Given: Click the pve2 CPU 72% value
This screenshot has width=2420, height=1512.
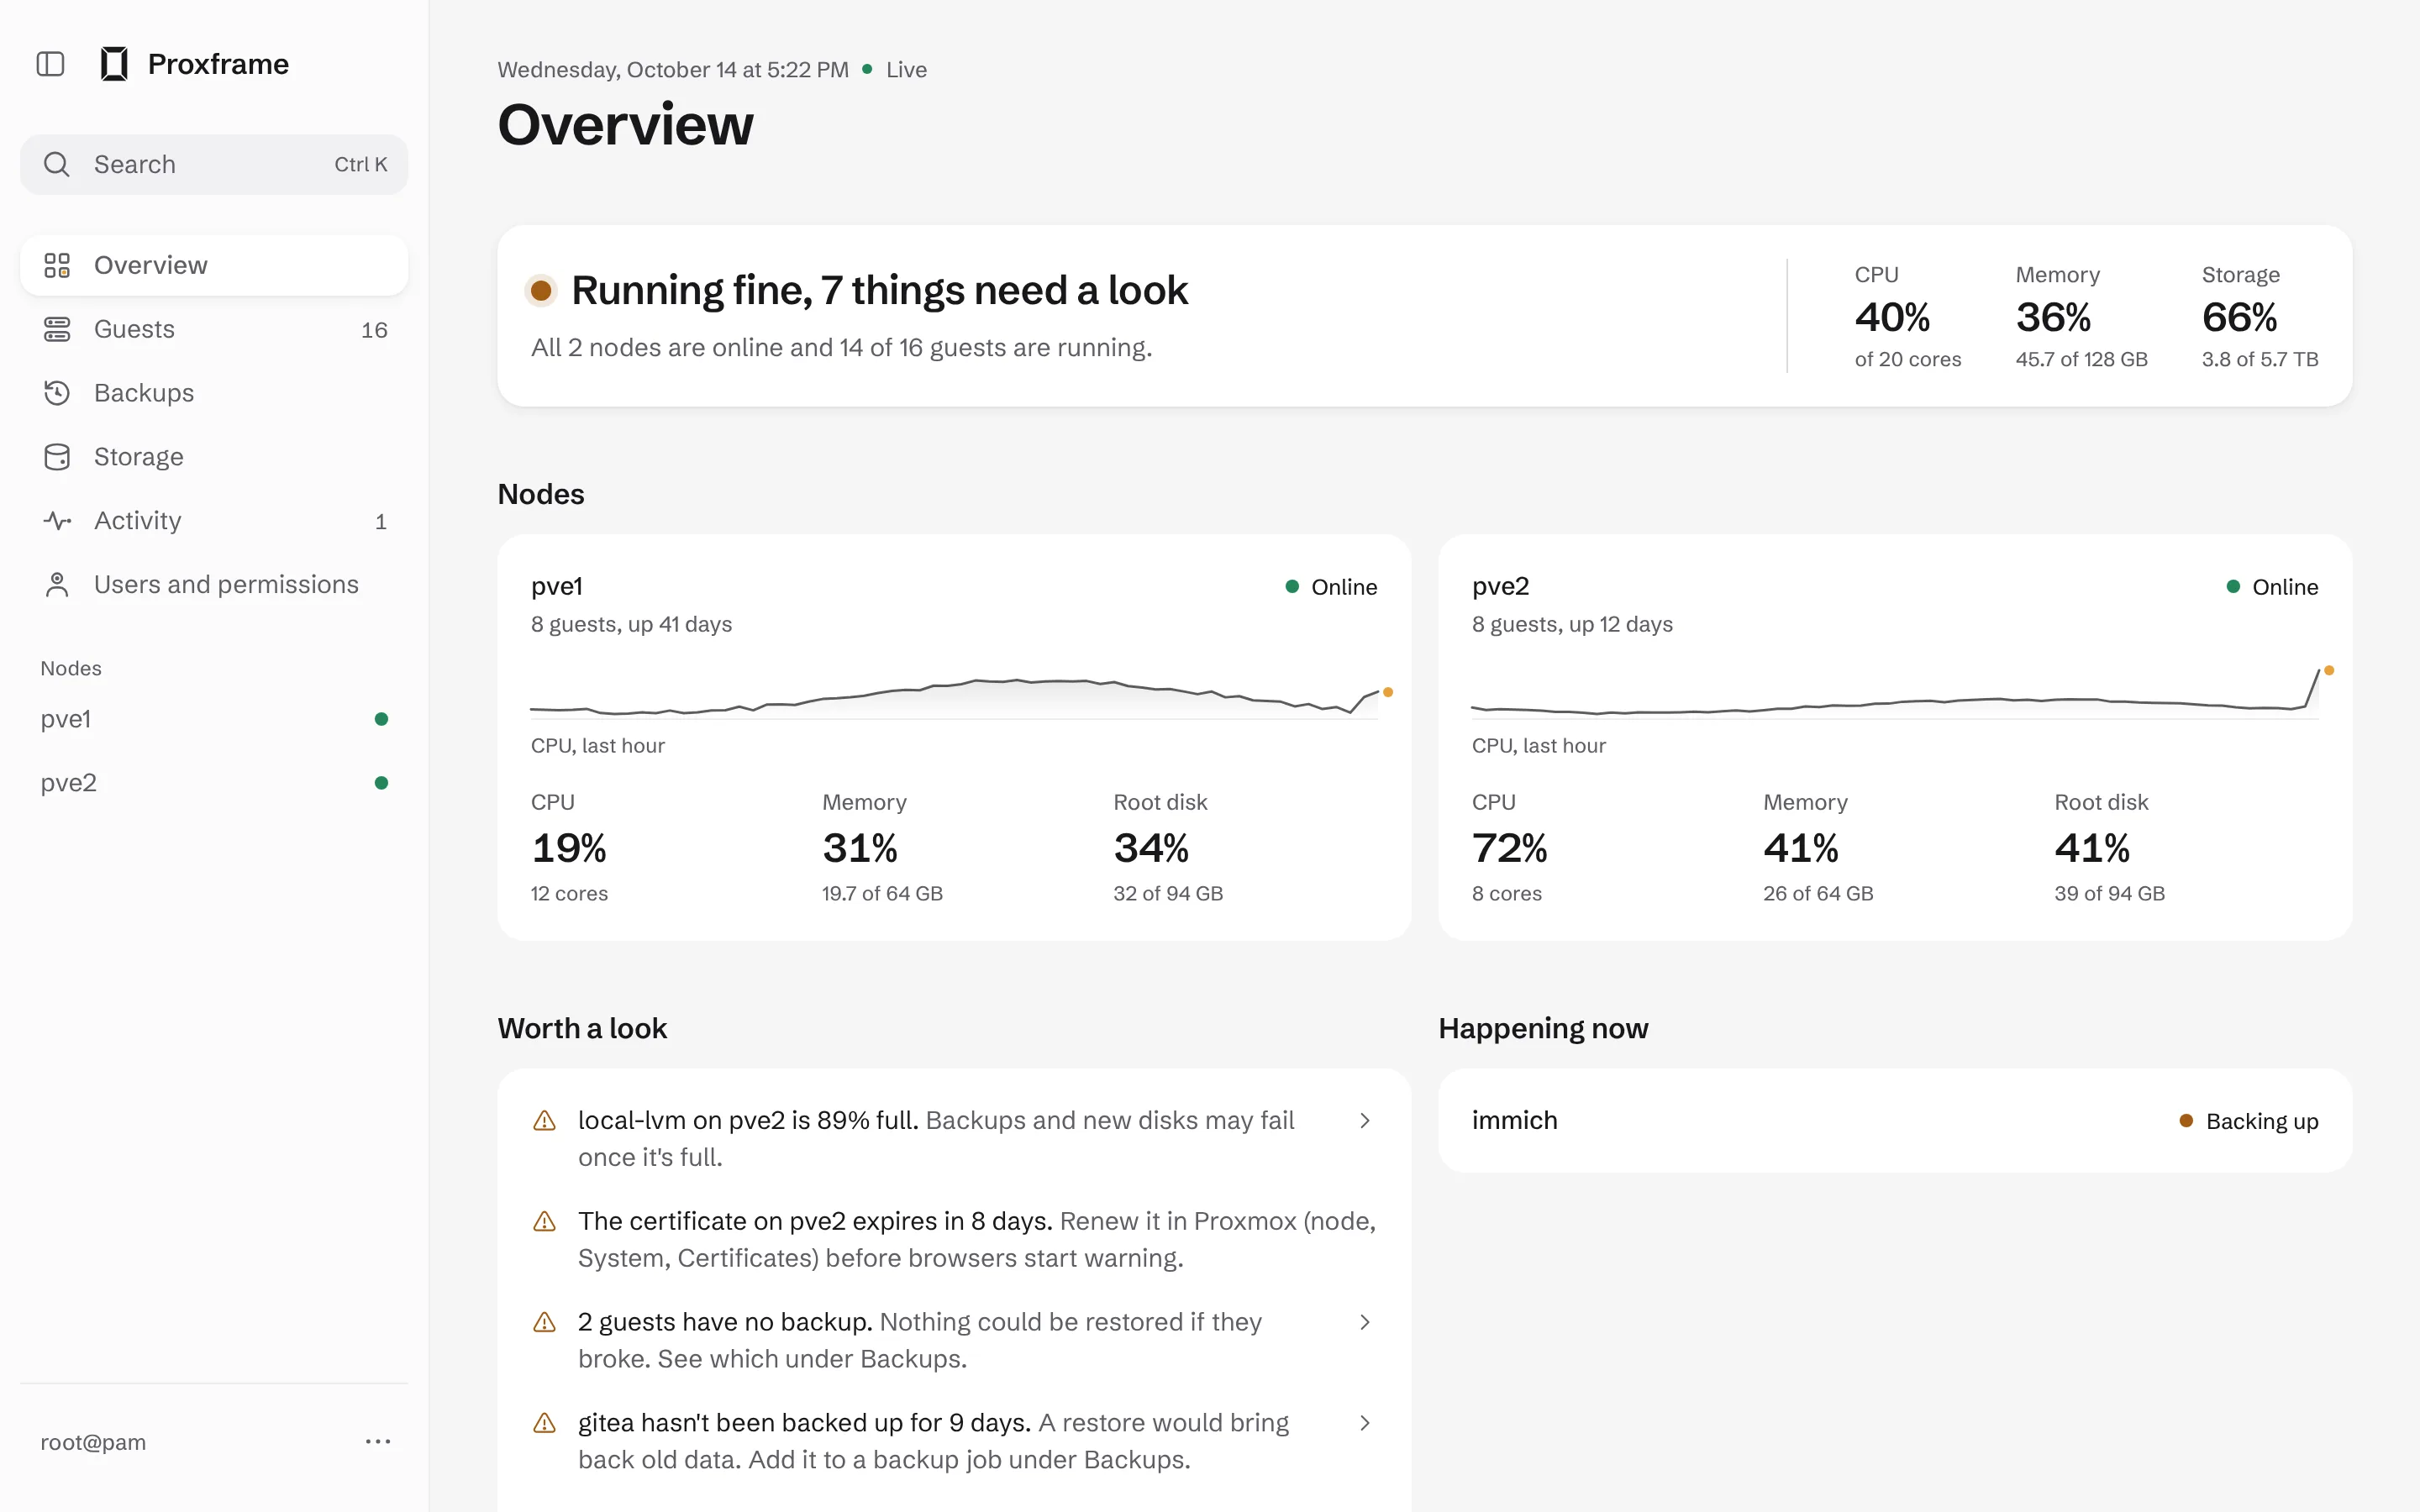Looking at the screenshot, I should click(x=1509, y=848).
